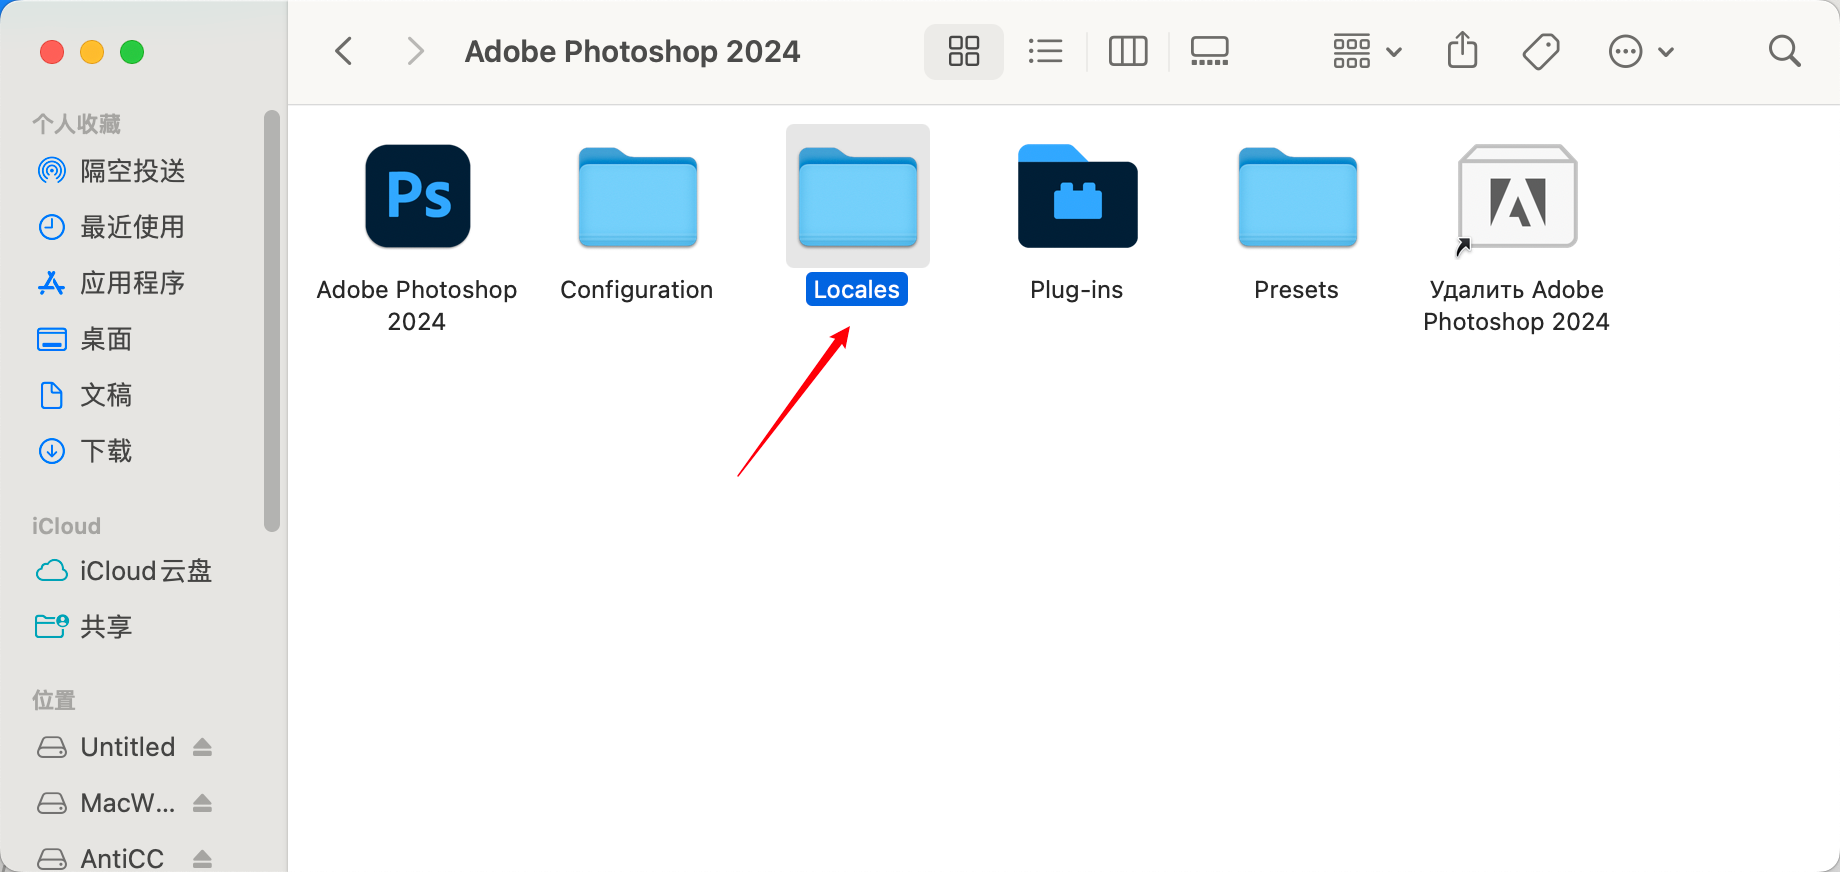Click the Configuration folder name label
Viewport: 1840px width, 872px height.
coord(637,289)
